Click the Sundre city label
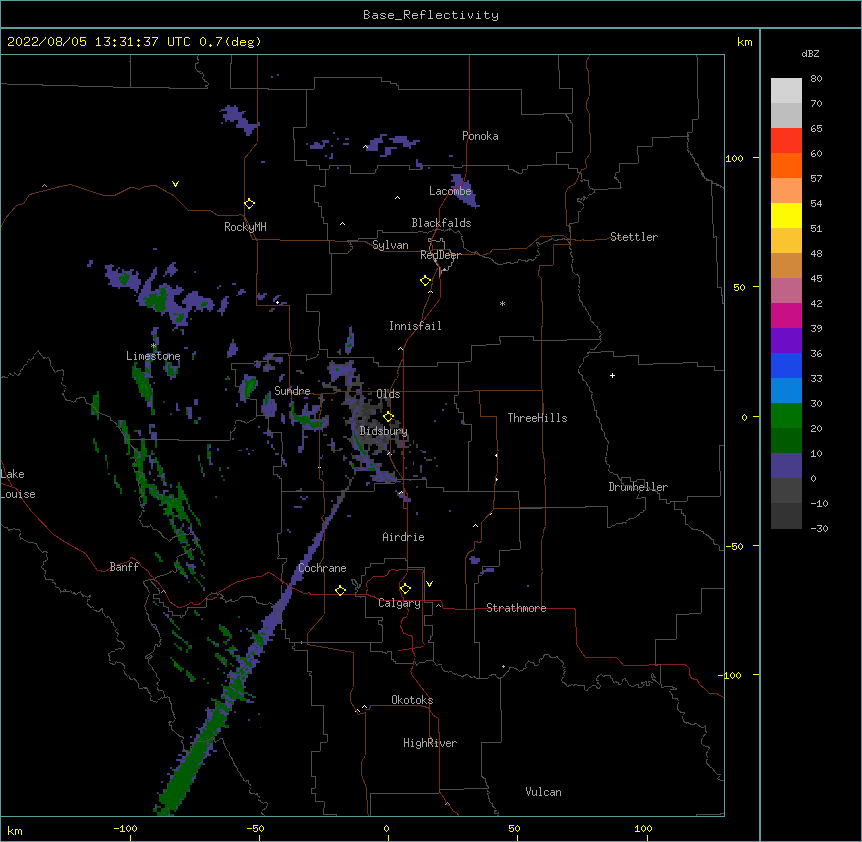This screenshot has width=862, height=842. [x=292, y=391]
